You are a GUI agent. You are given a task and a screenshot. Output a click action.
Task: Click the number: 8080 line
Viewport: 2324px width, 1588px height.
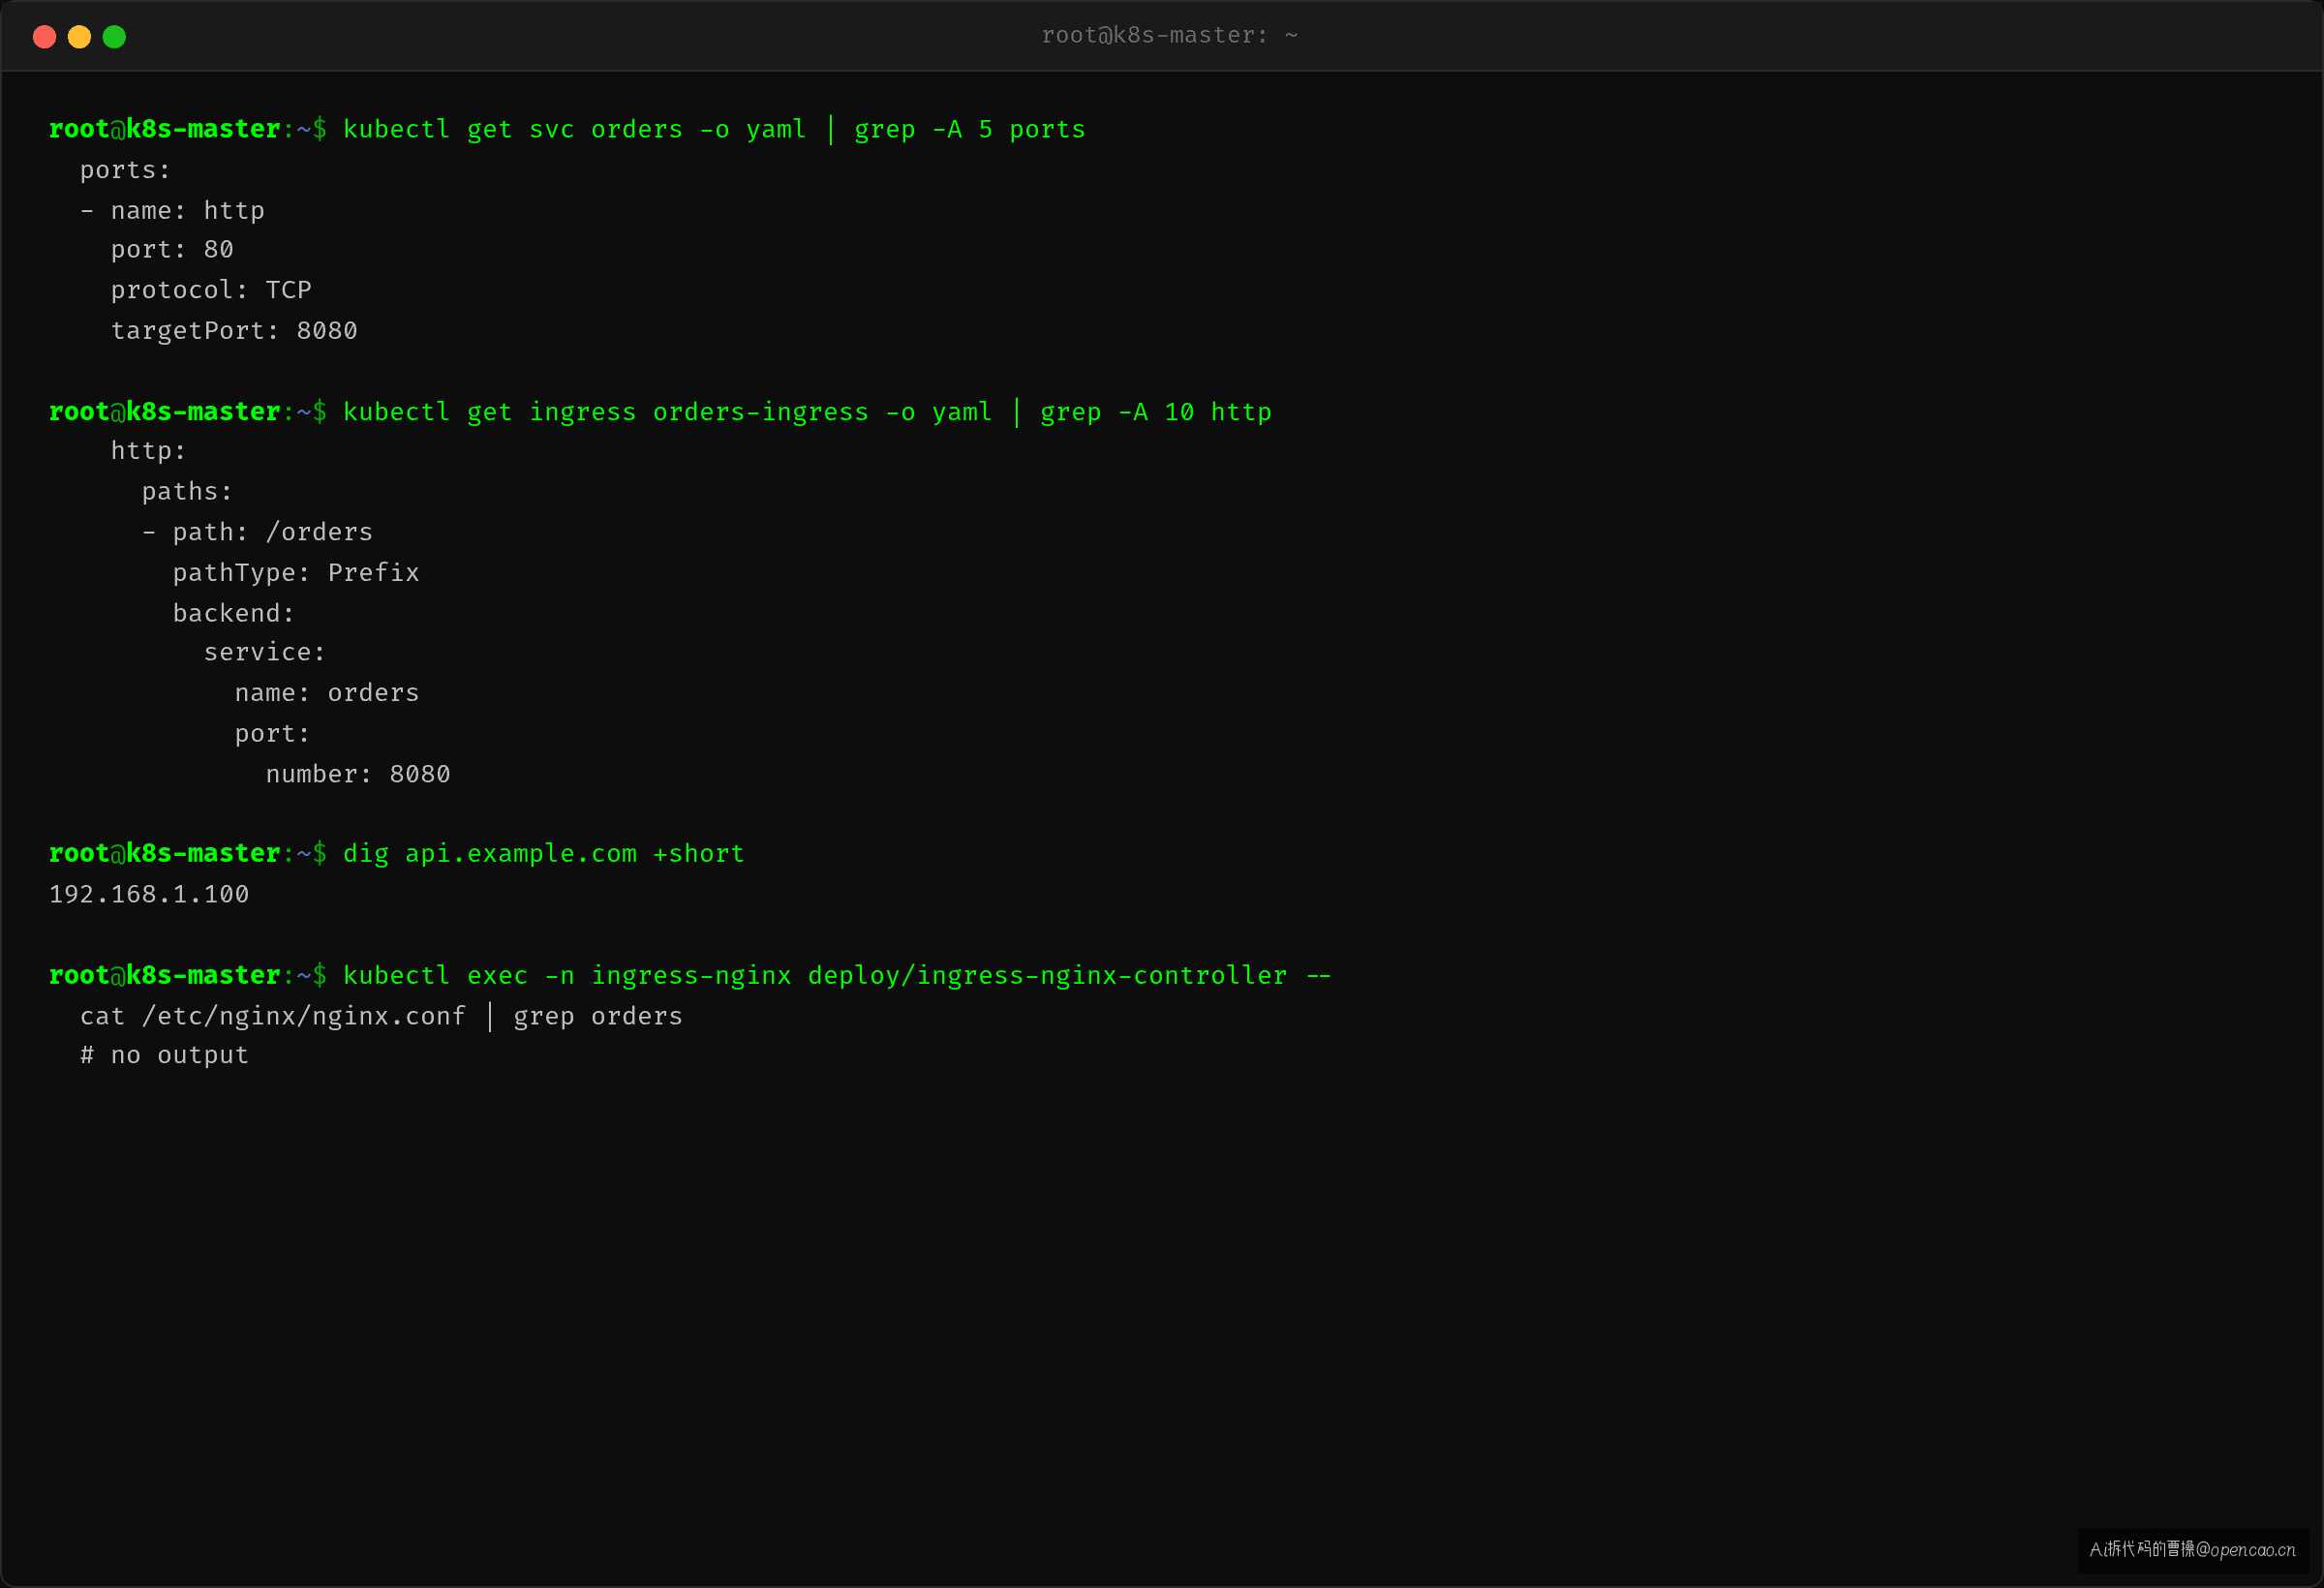coord(358,774)
